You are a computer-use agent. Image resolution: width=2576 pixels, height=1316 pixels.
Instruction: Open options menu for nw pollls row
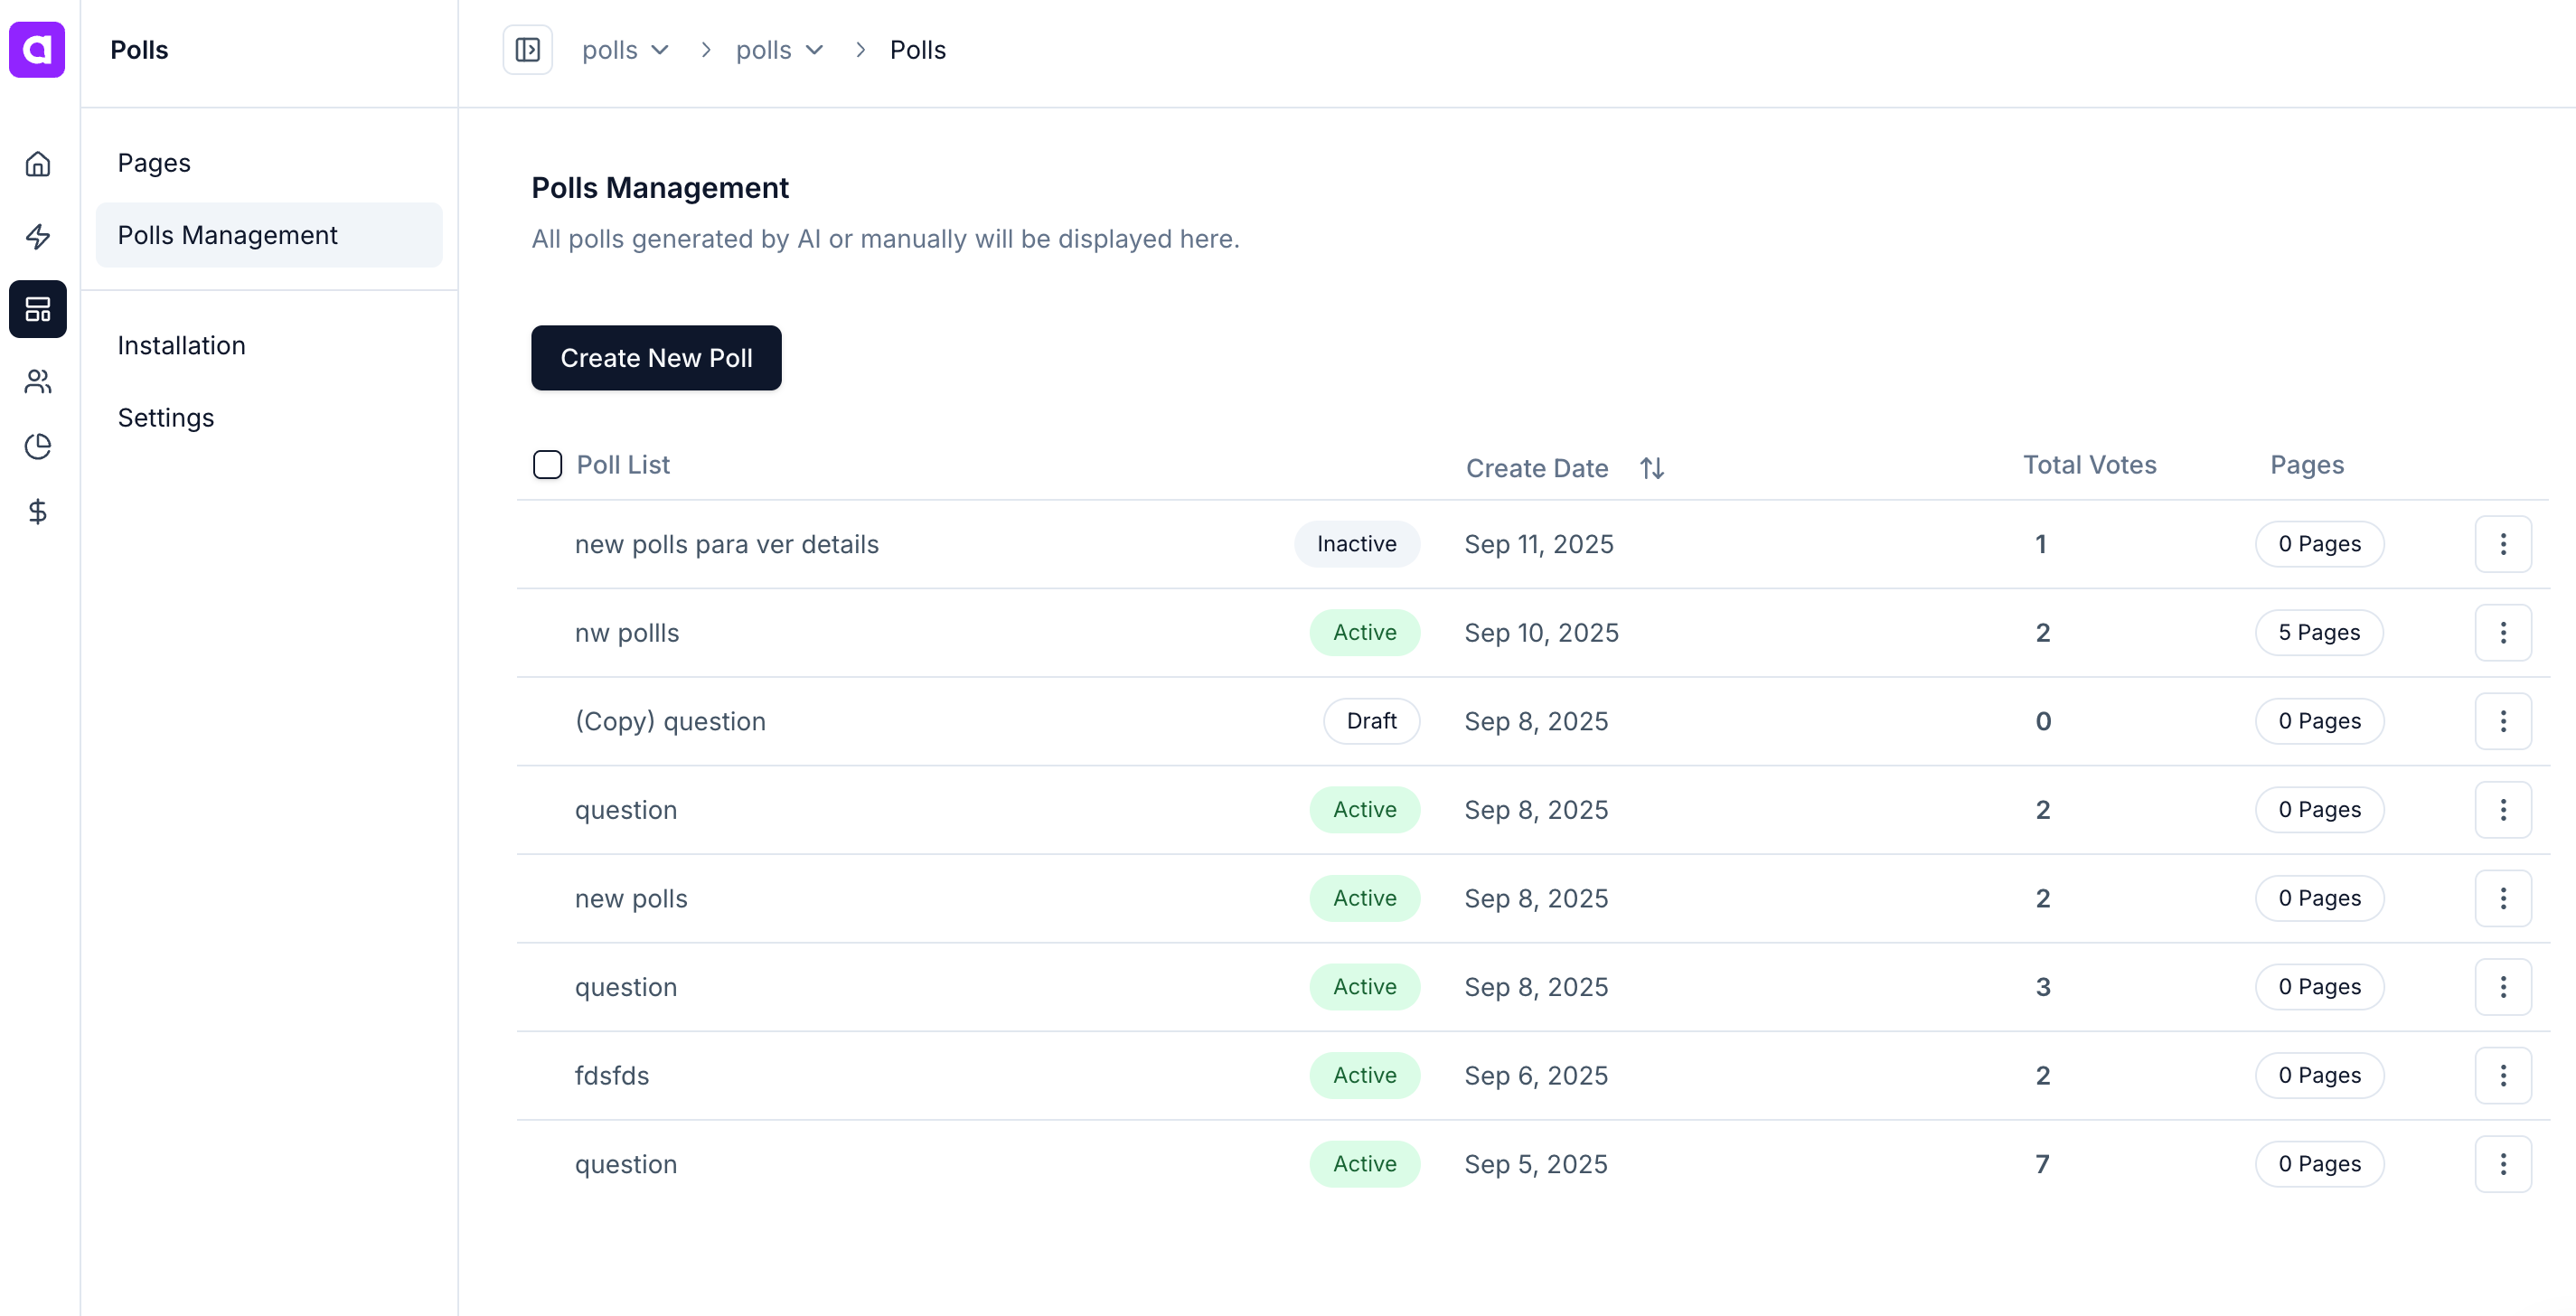(x=2502, y=633)
